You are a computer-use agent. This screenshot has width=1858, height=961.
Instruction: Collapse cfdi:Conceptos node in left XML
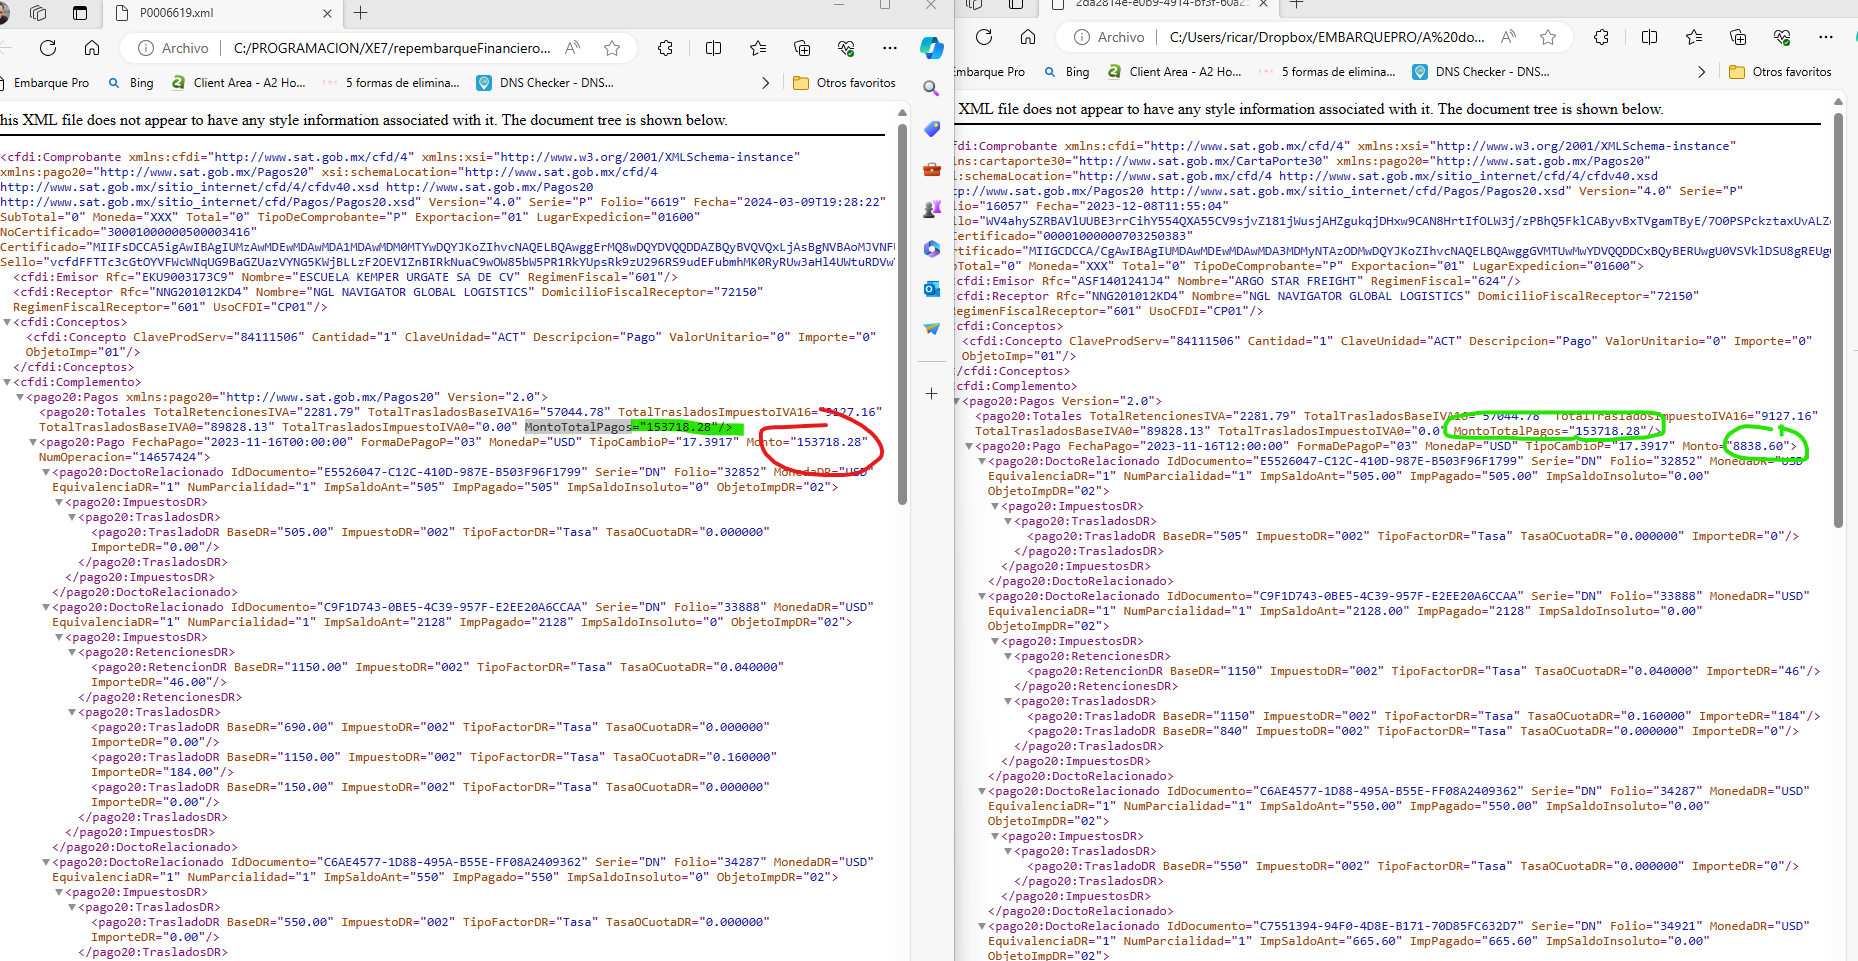(x=7, y=322)
